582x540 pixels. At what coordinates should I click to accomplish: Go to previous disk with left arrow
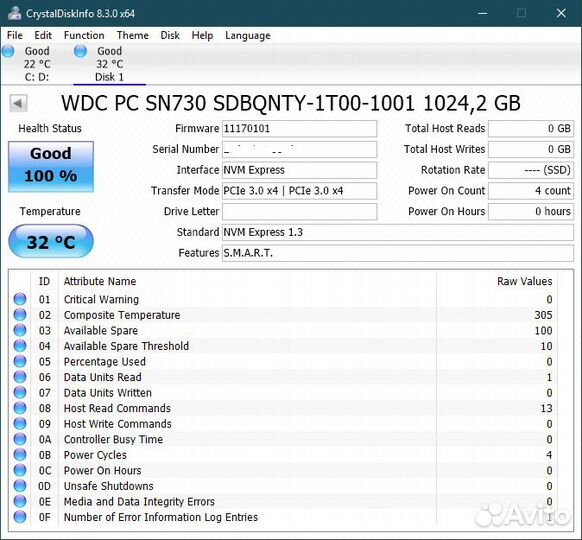pyautogui.click(x=18, y=103)
